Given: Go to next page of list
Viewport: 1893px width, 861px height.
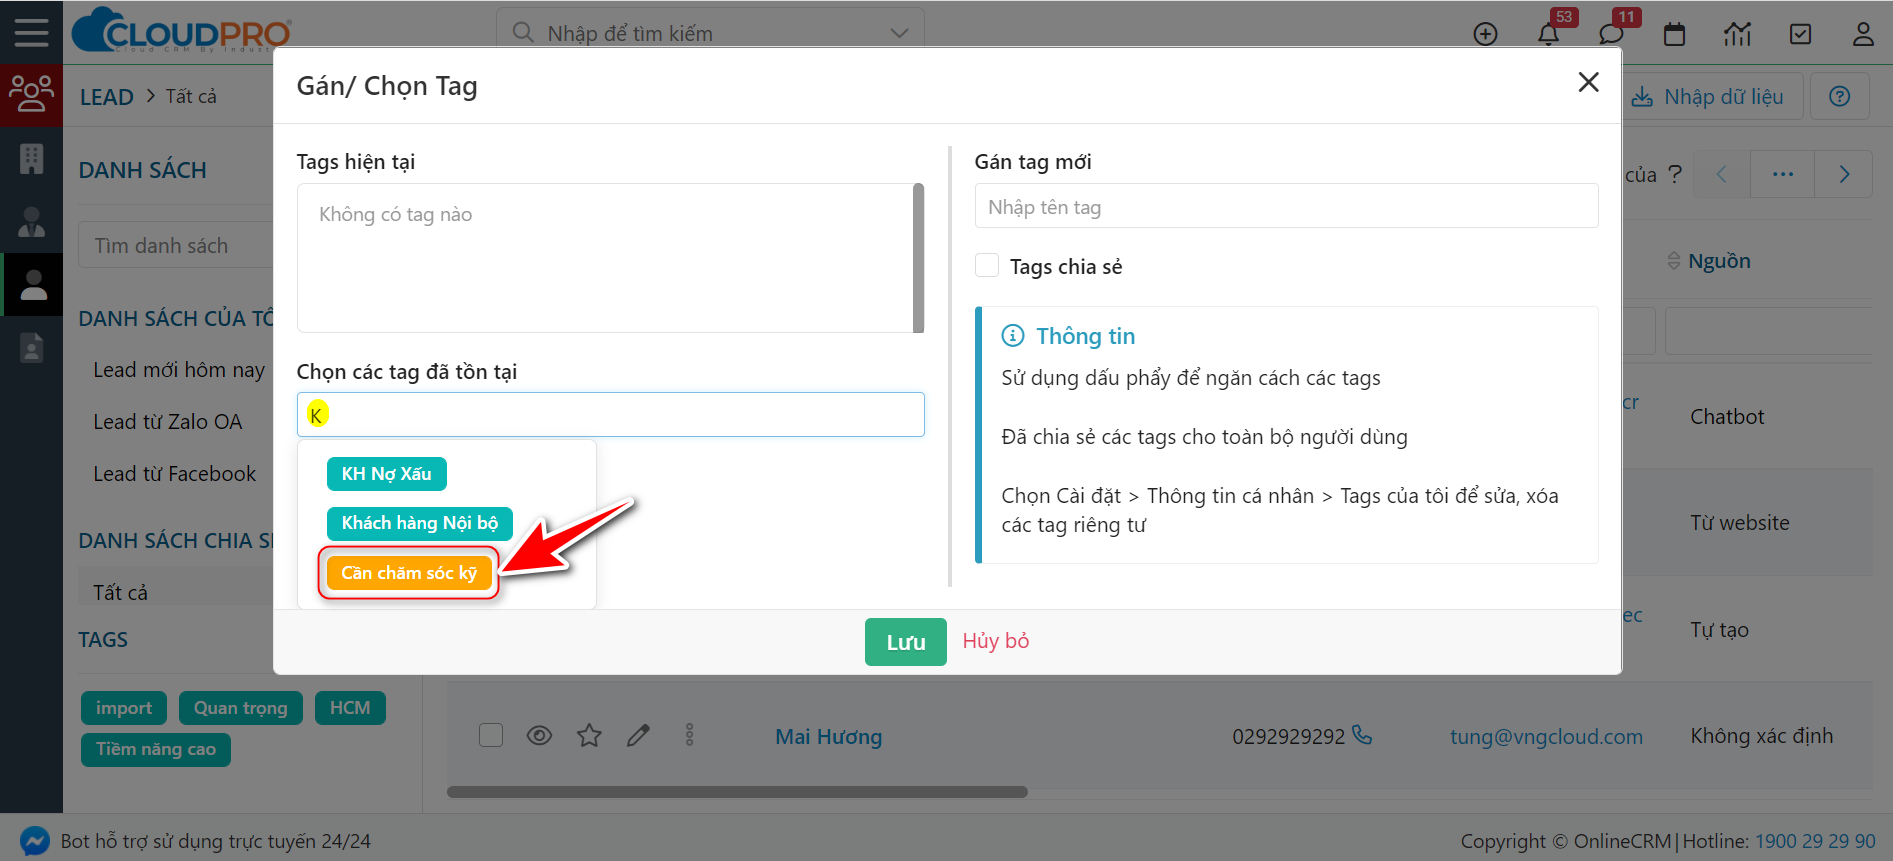Looking at the screenshot, I should coord(1844,174).
